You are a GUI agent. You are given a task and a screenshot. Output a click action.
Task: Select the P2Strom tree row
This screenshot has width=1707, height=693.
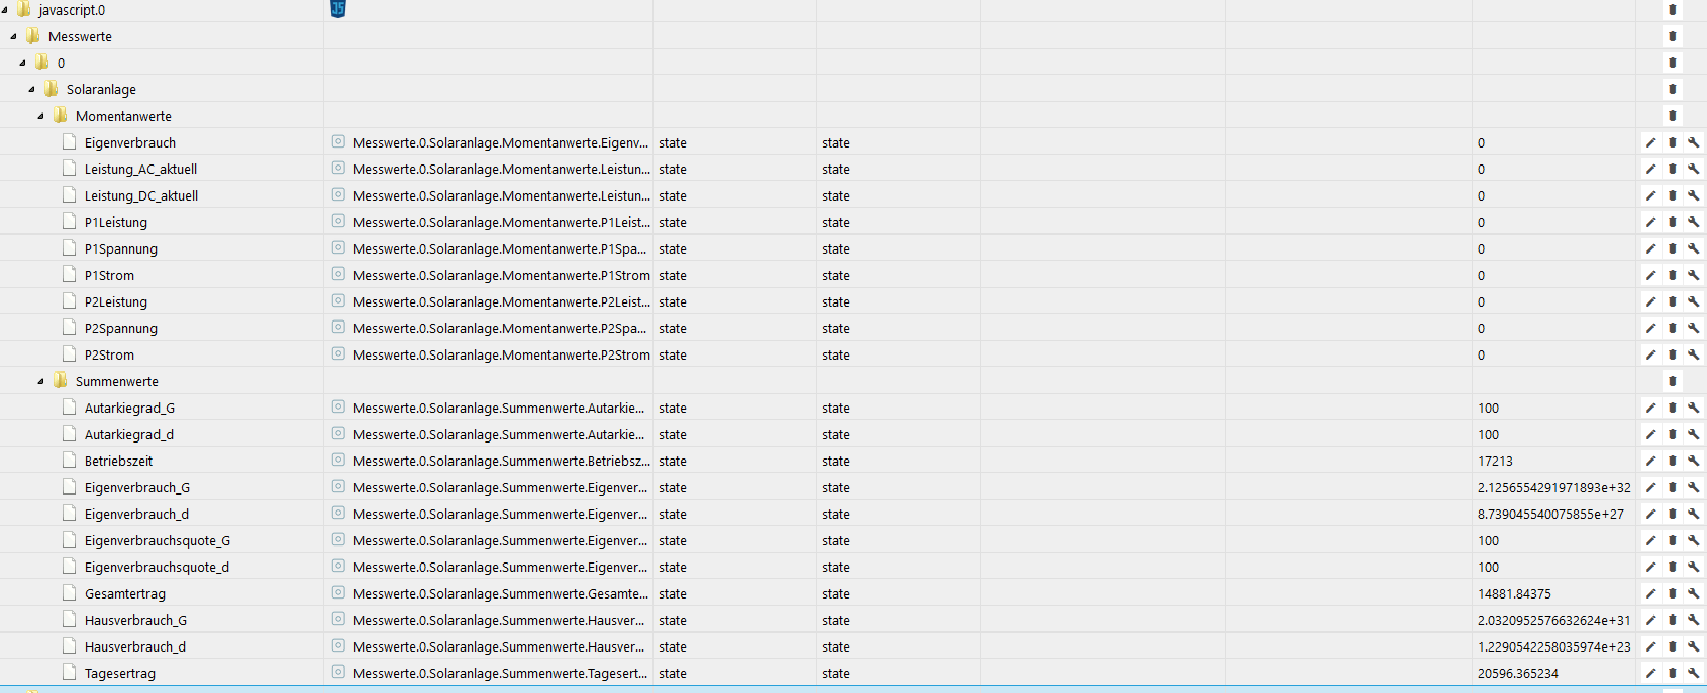coord(109,355)
